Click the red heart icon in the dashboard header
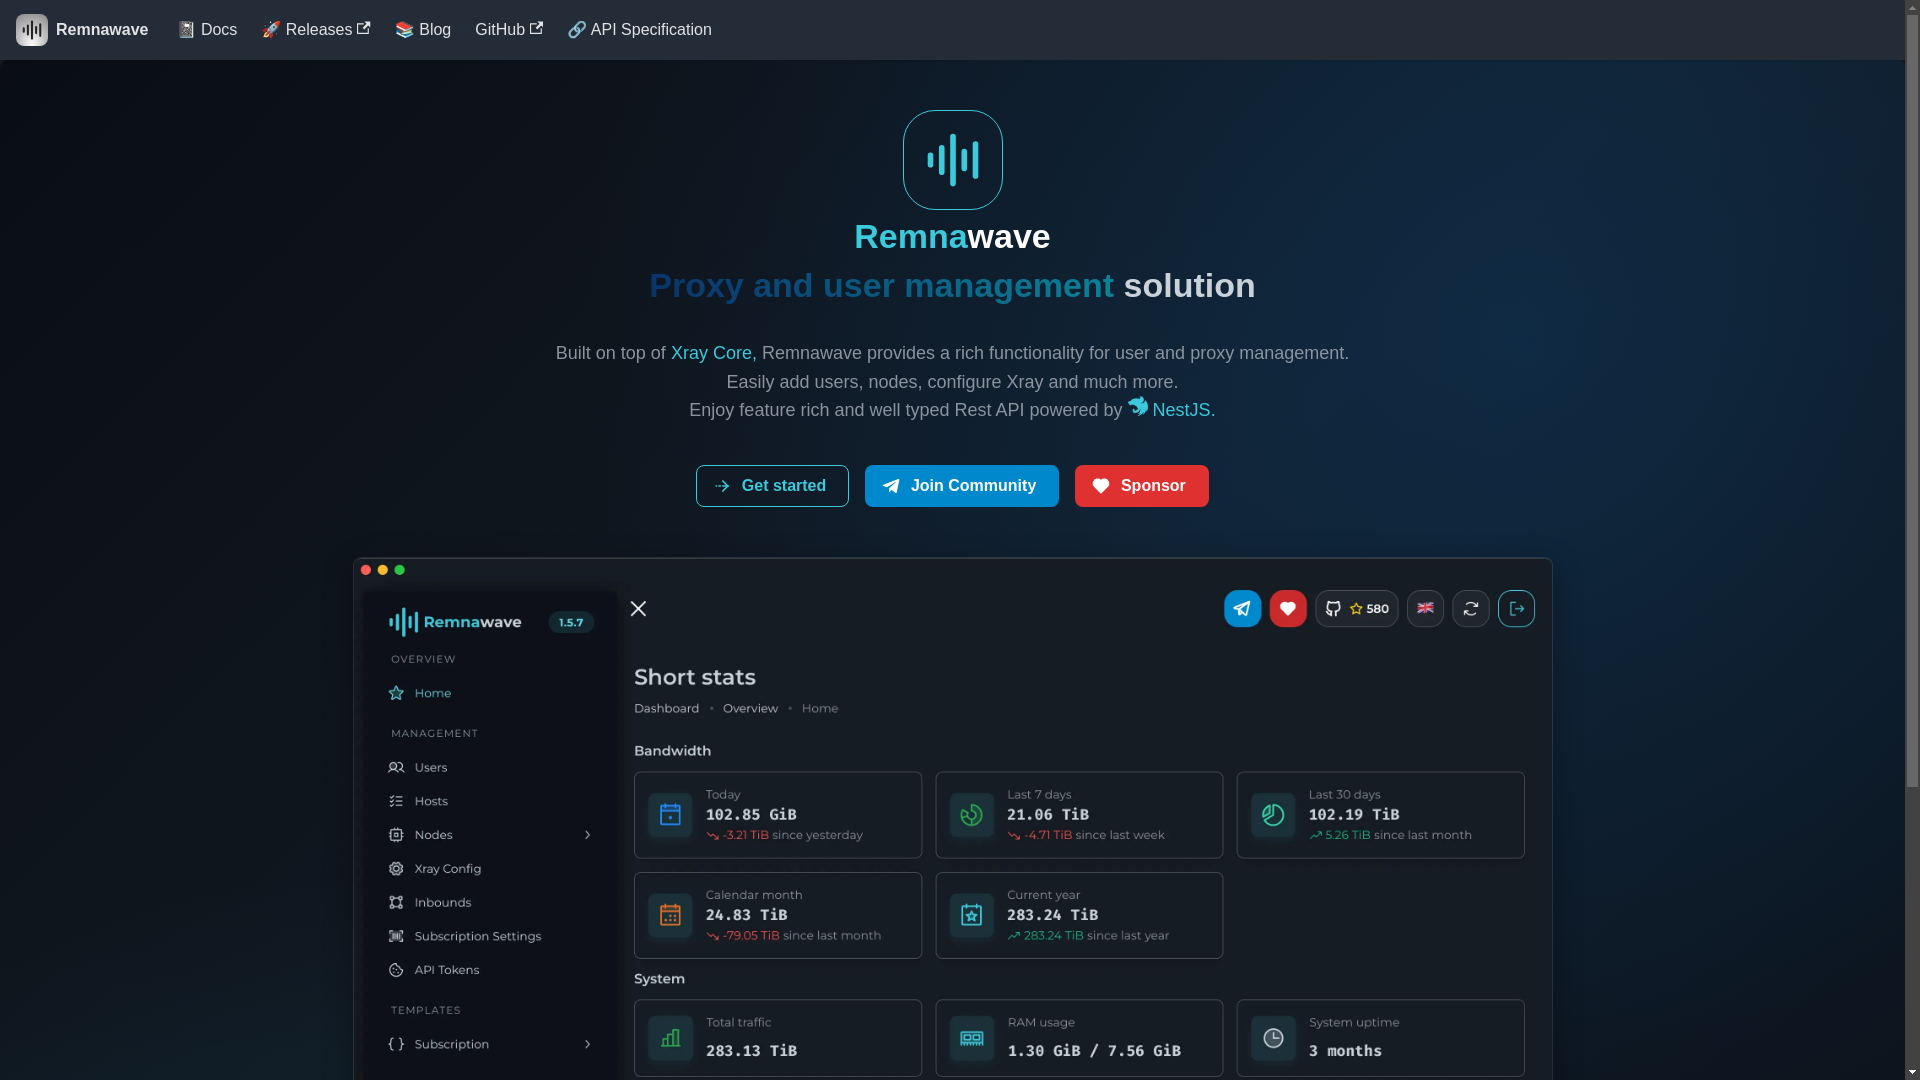 (1288, 608)
